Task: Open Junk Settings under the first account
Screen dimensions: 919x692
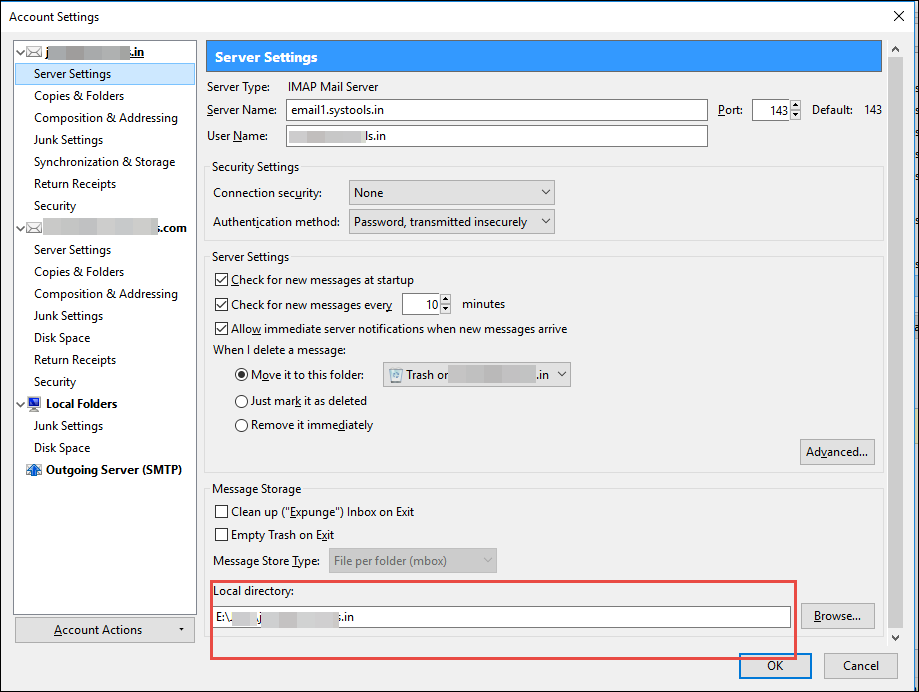Action: pos(68,140)
